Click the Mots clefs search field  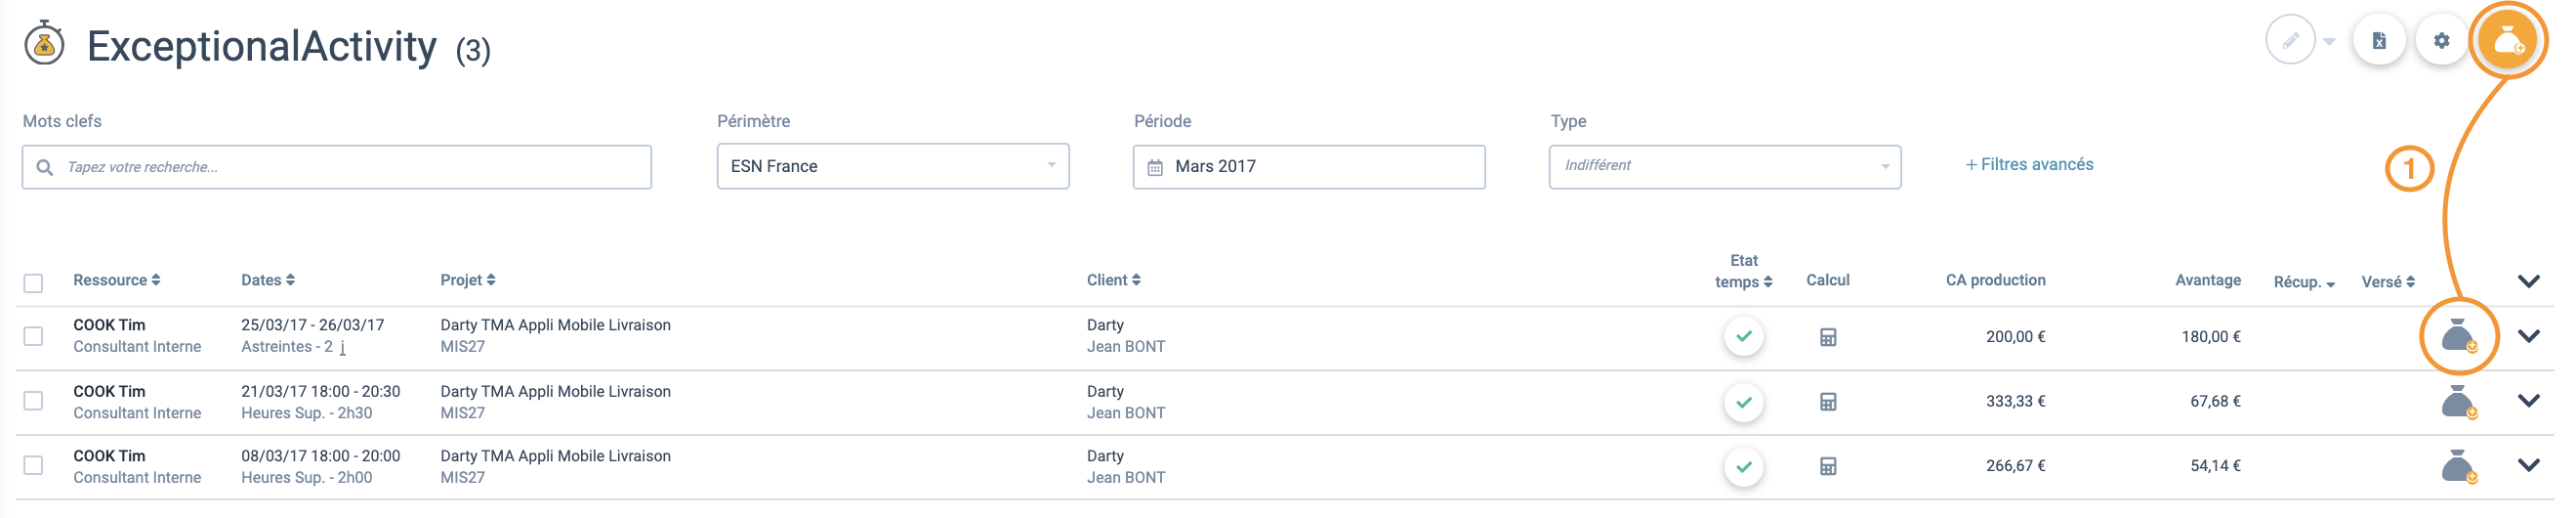[337, 167]
